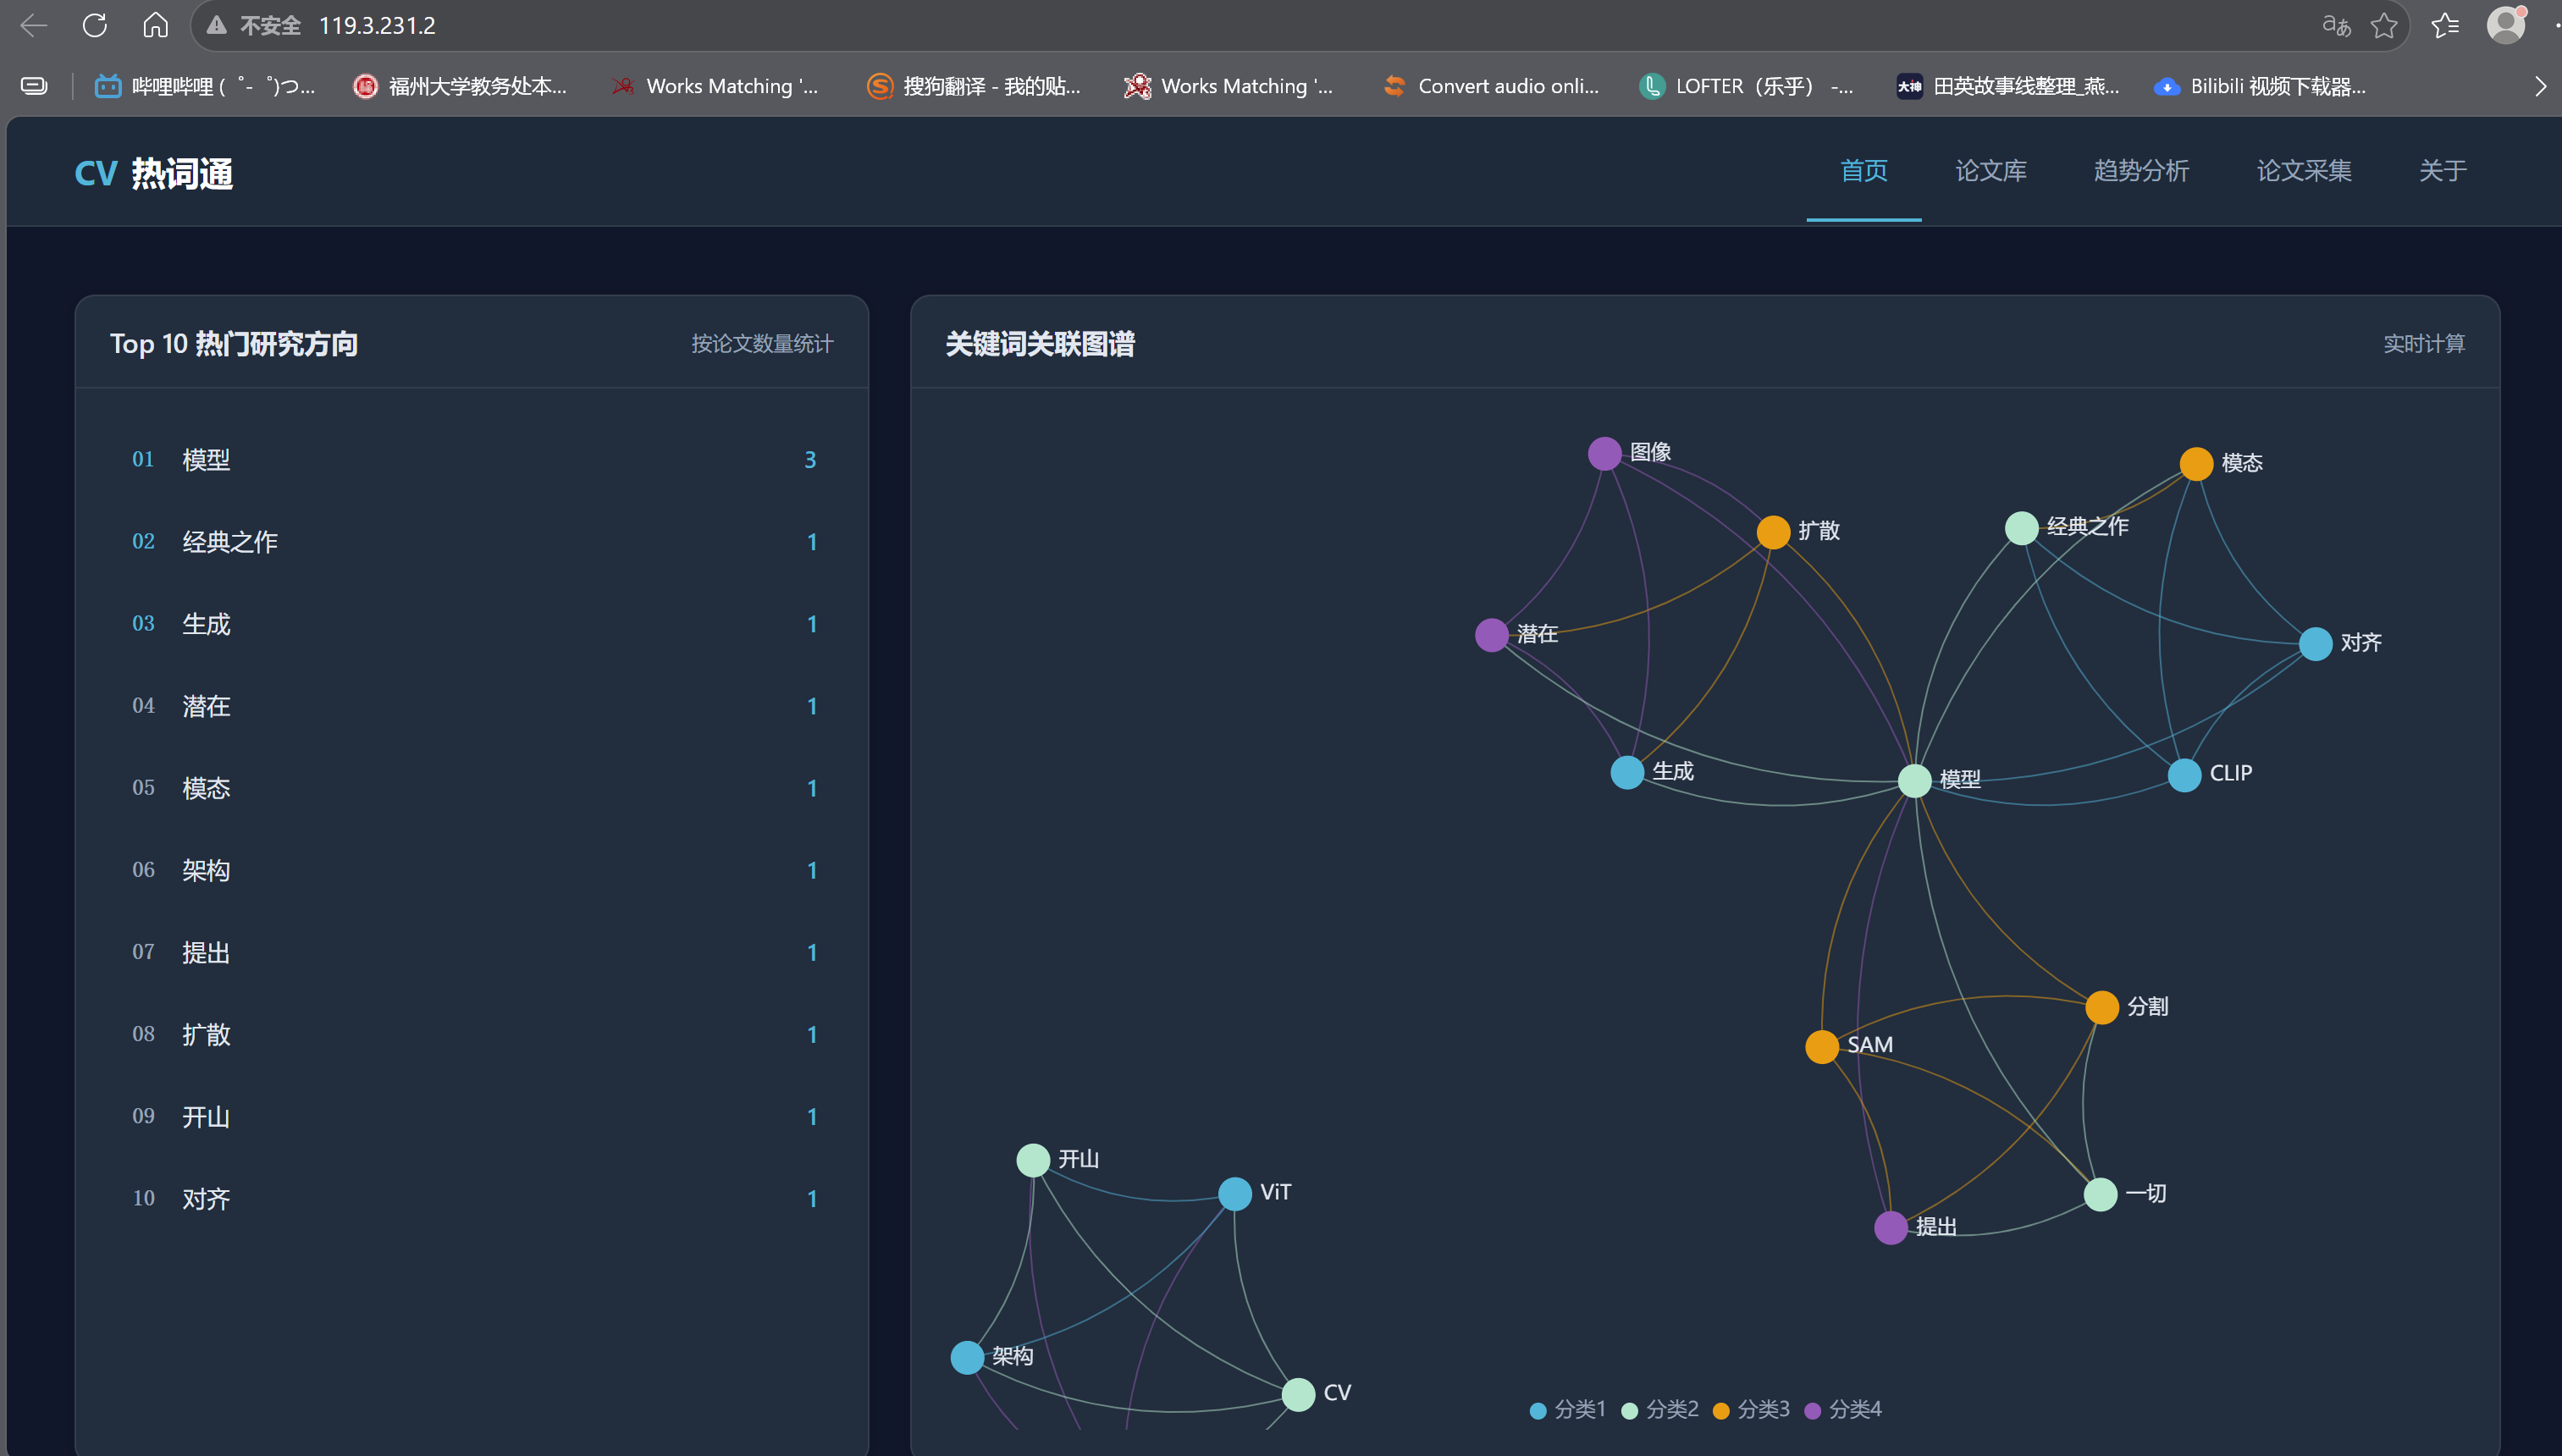2562x1456 pixels.
Task: Click the 按论文数量统计 label
Action: pos(762,344)
